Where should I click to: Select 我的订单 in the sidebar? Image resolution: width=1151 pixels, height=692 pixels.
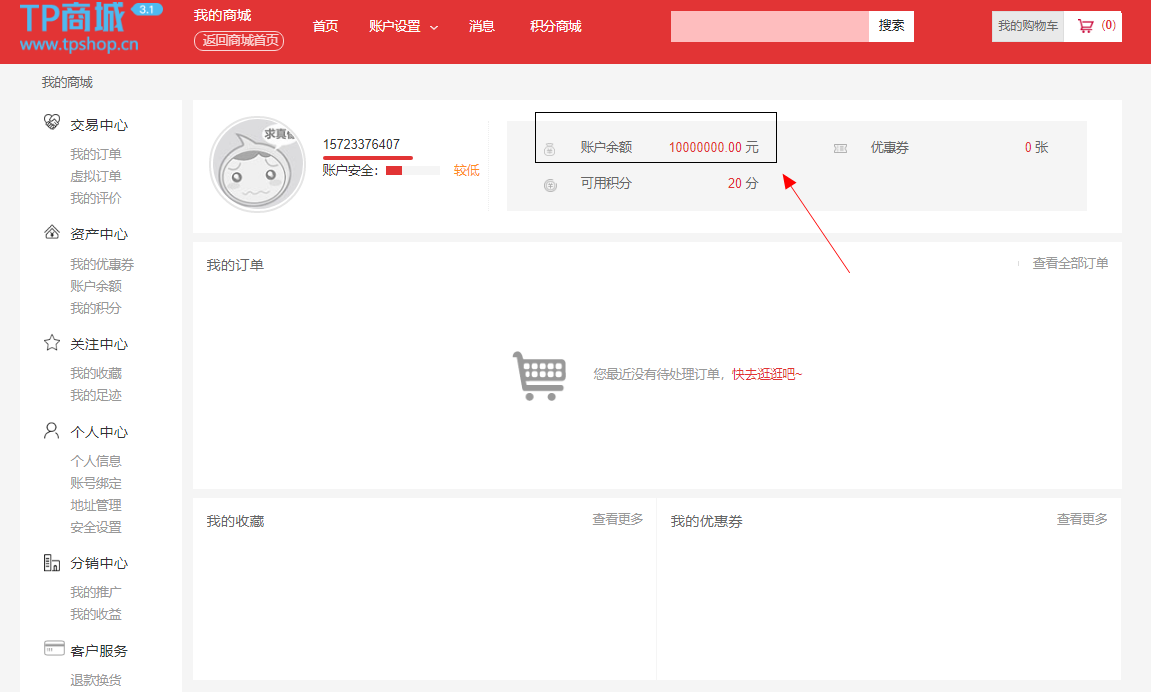coord(96,154)
